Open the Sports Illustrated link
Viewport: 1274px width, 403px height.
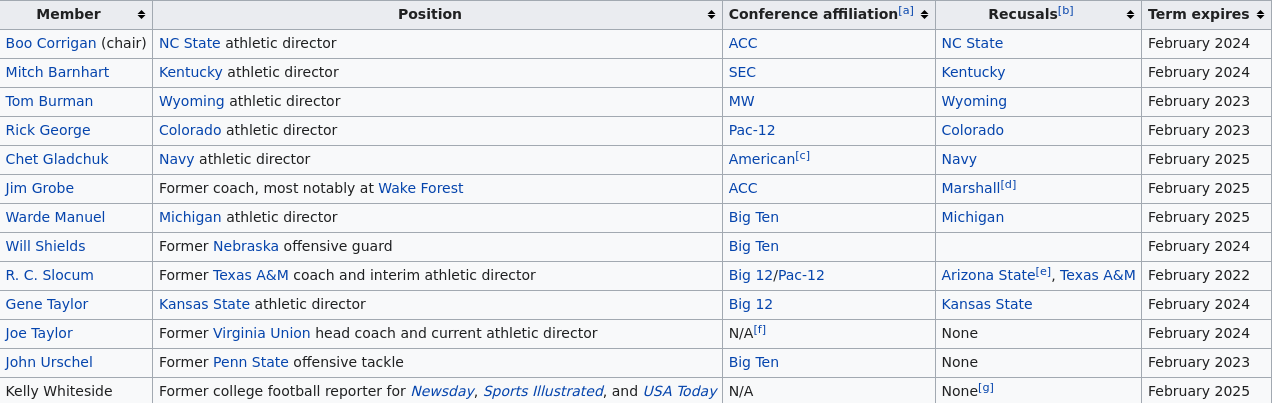(x=543, y=391)
